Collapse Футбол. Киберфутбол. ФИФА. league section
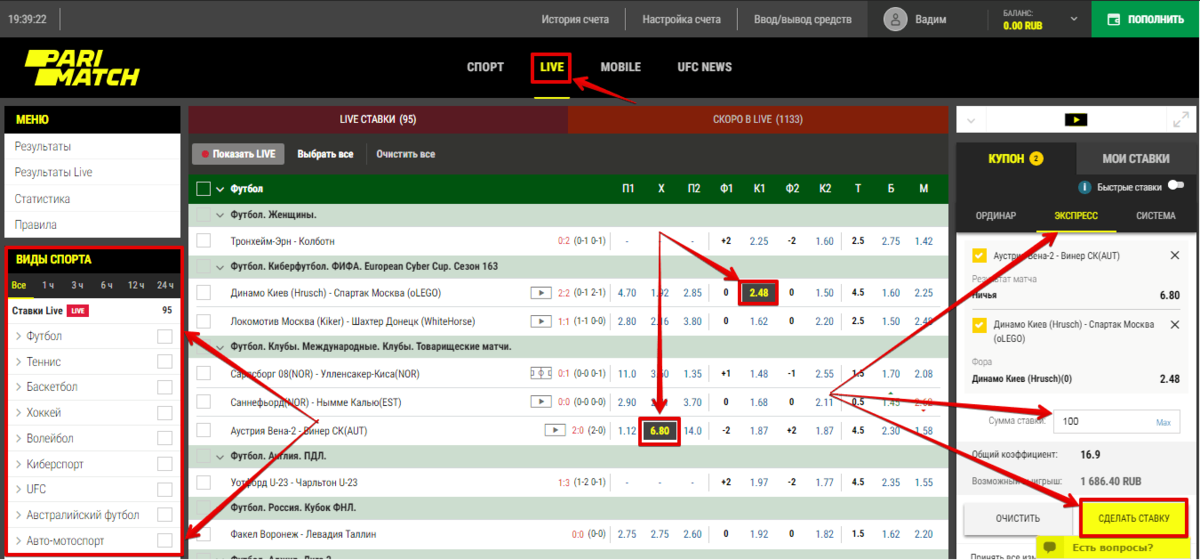This screenshot has height=560, width=1200. click(221, 267)
